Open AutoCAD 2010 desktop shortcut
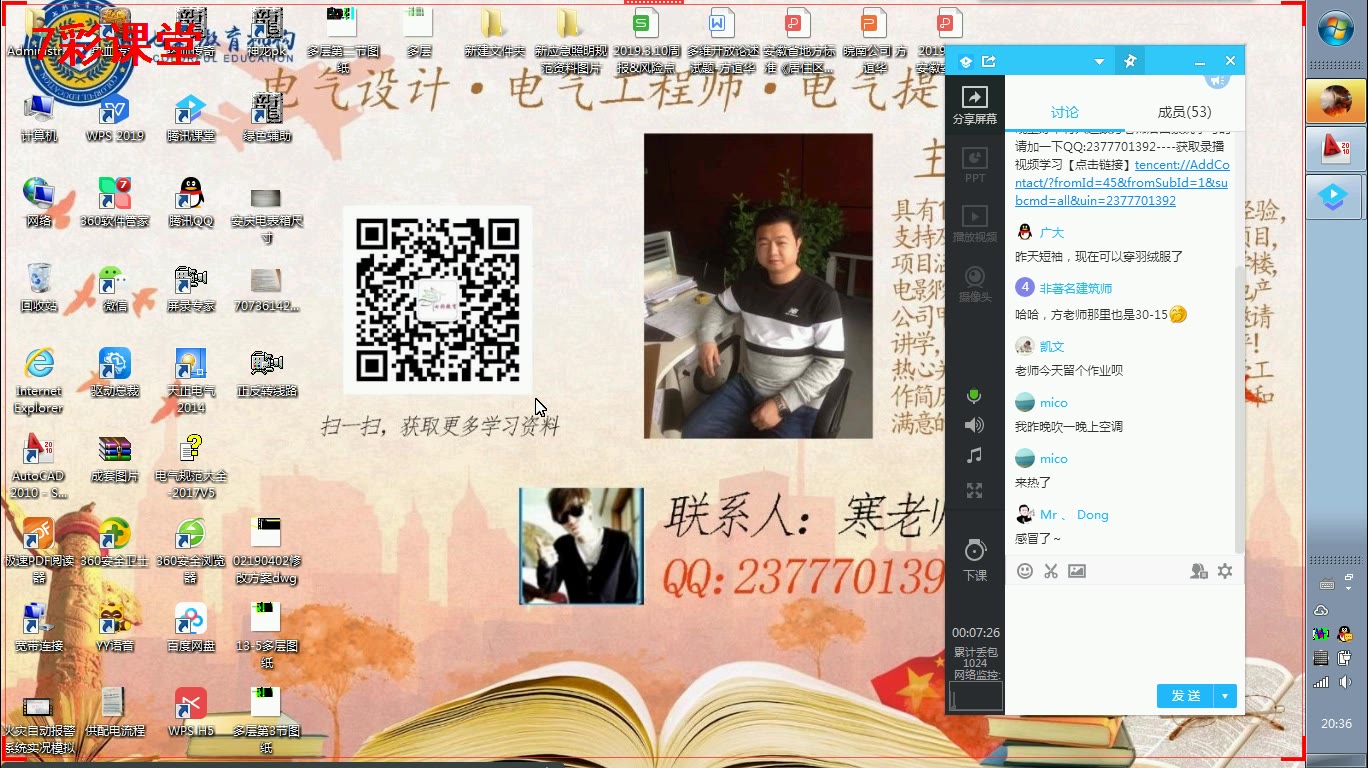Image resolution: width=1368 pixels, height=768 pixels. coord(39,466)
